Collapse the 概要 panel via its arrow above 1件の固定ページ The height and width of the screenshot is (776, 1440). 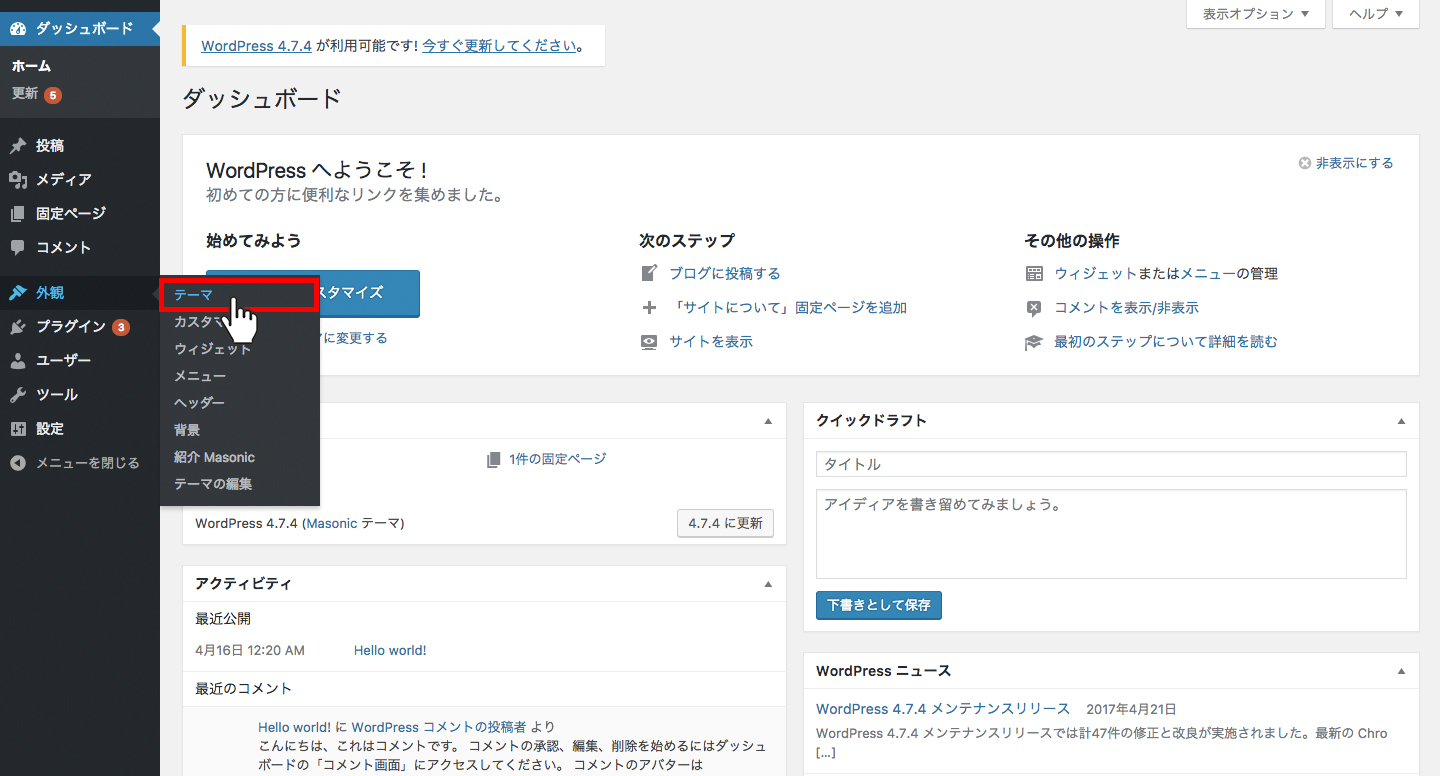click(768, 421)
